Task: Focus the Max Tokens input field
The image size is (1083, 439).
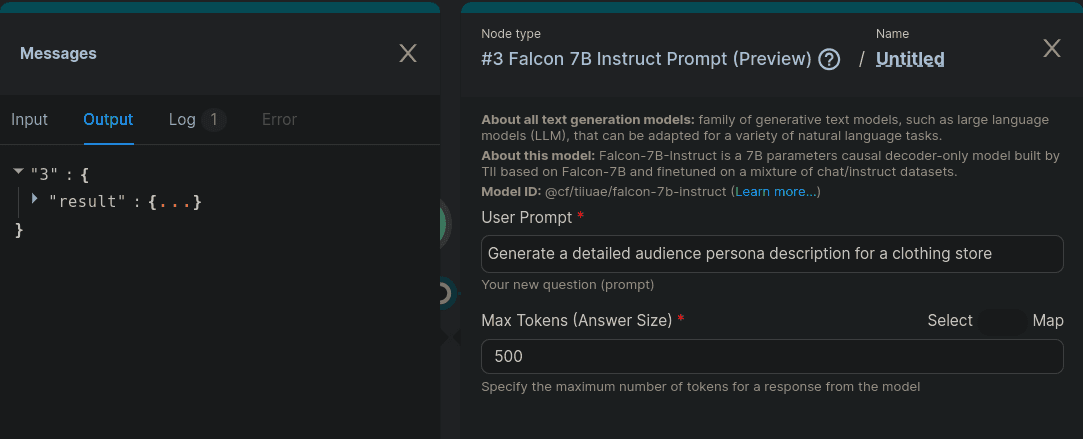Action: pos(771,357)
